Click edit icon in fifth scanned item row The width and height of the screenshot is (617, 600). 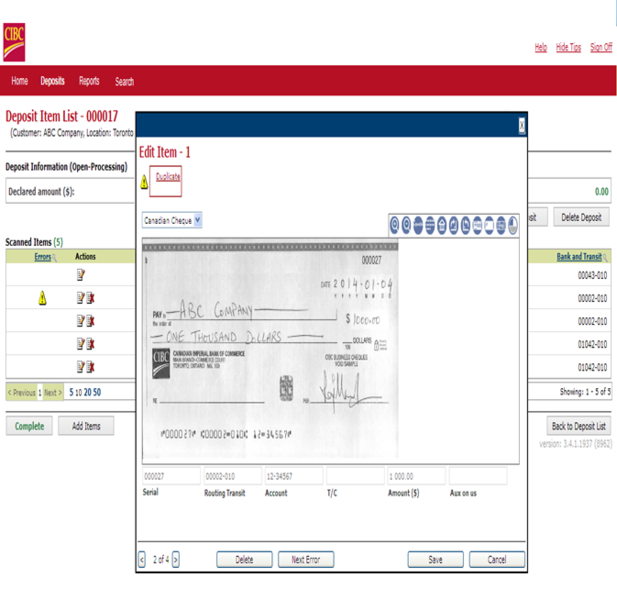81,367
